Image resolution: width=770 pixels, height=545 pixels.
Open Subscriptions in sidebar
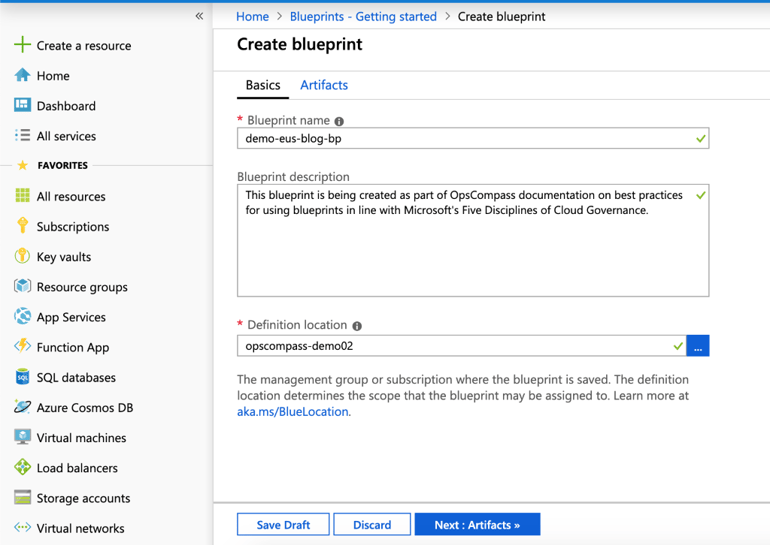[73, 227]
